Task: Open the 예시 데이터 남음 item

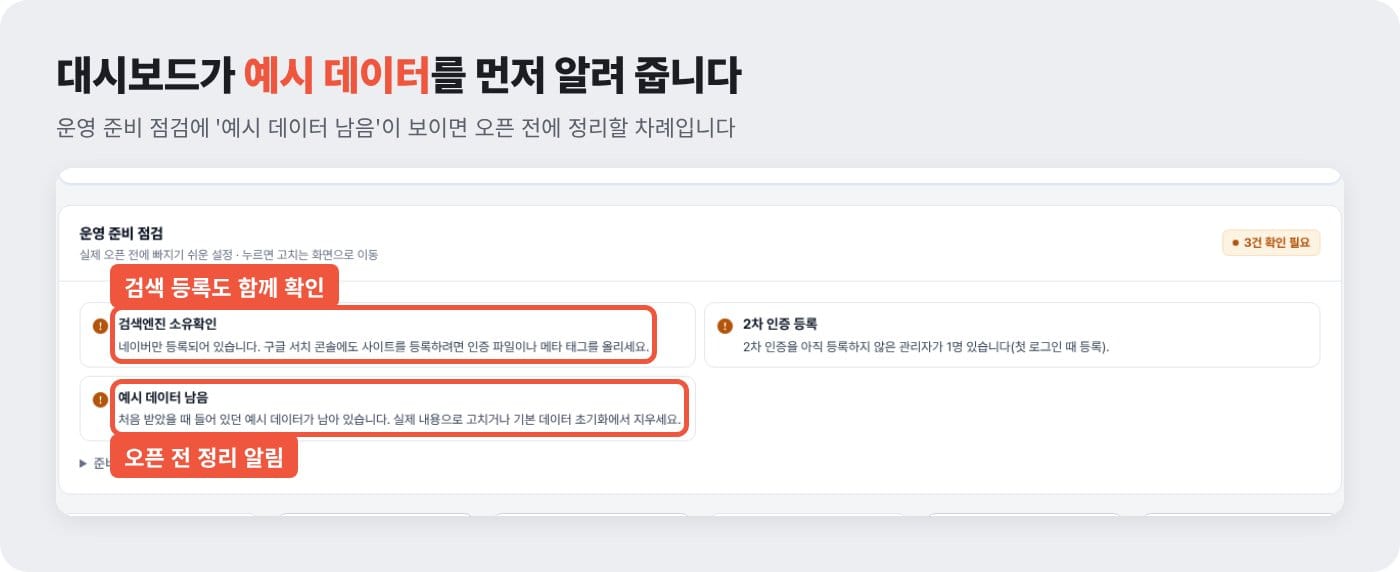Action: tap(387, 408)
